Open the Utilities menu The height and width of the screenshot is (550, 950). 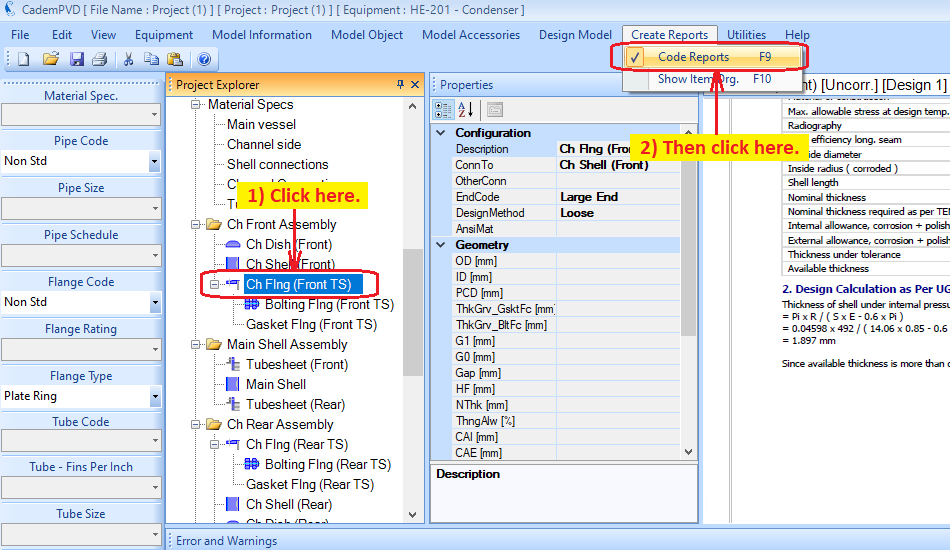[746, 35]
